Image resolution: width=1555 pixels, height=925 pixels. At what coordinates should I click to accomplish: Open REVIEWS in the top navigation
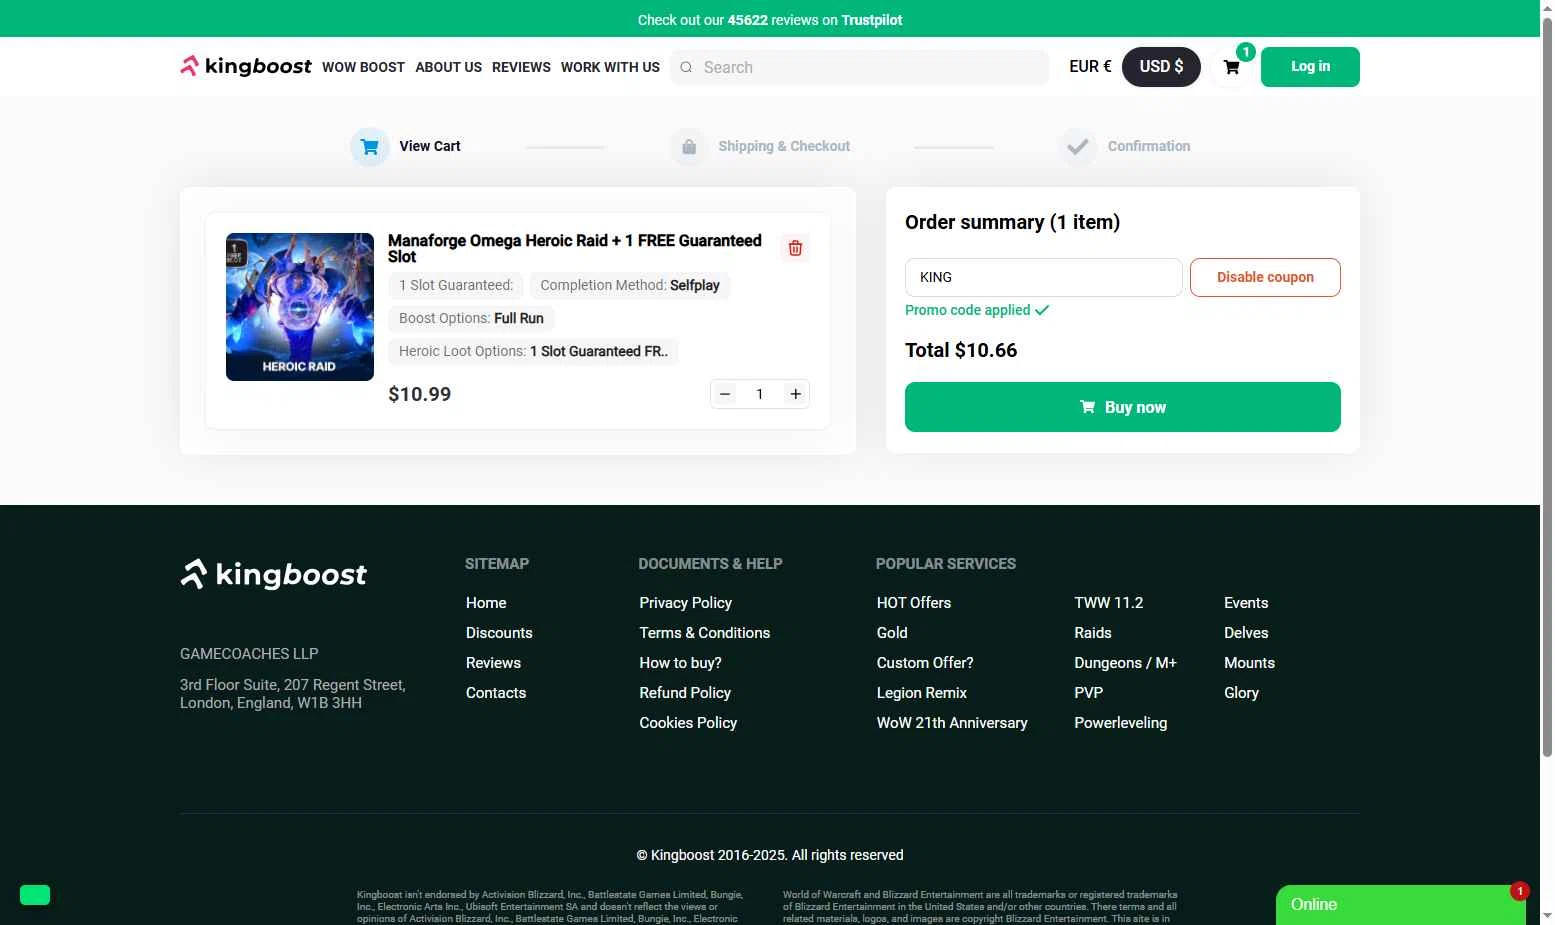click(x=521, y=67)
